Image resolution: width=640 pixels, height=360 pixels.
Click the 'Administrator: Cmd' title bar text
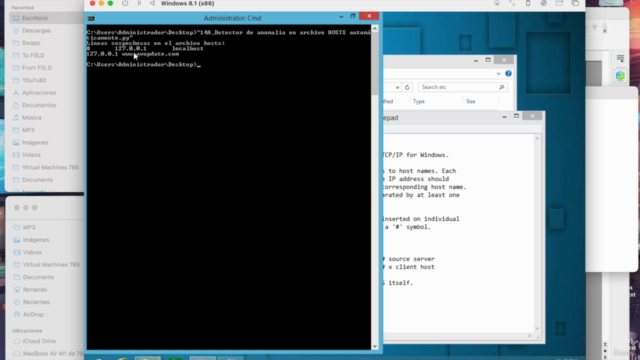click(x=232, y=18)
